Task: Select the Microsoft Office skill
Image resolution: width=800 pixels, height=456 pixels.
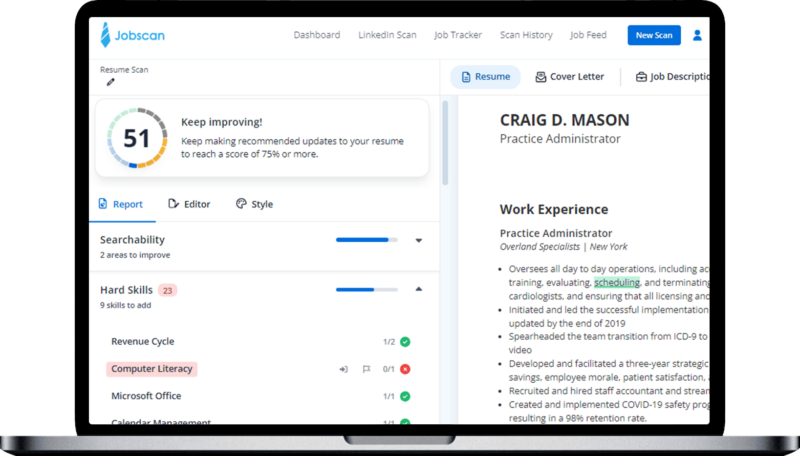Action: [x=146, y=396]
